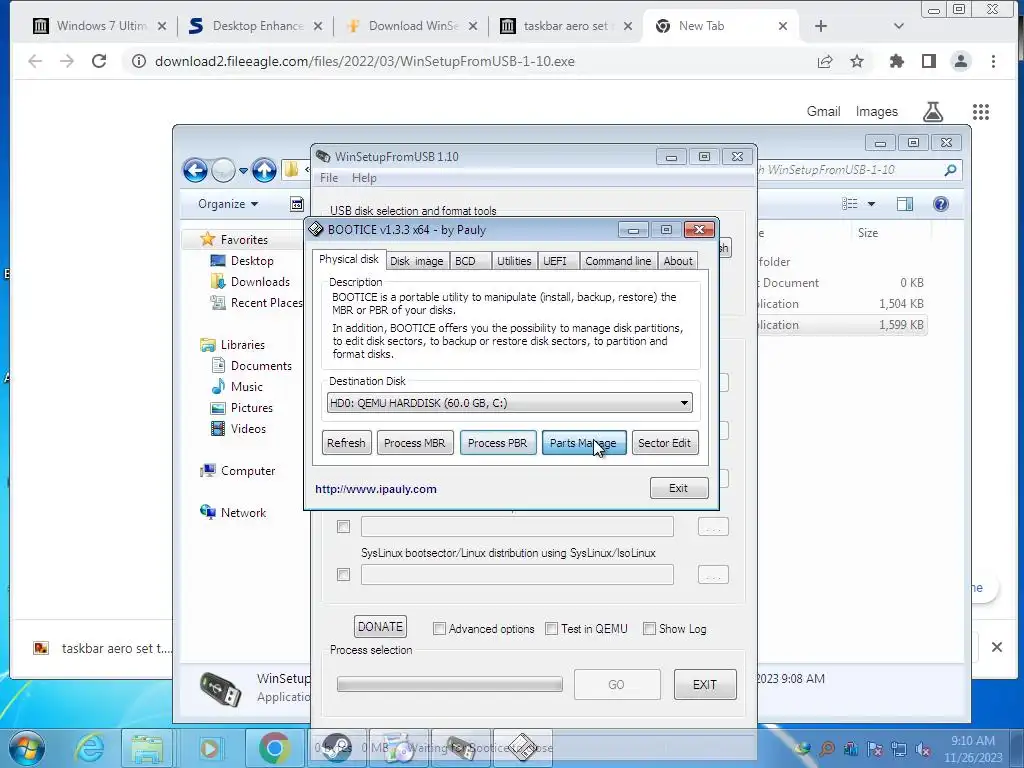Open Gmail link on New Tab page
Screen dimensions: 1024x768
point(823,112)
